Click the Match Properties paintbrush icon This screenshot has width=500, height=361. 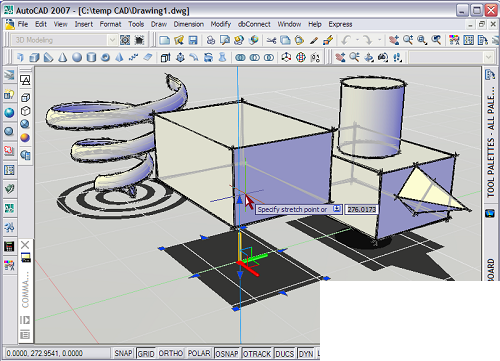[x=314, y=40]
